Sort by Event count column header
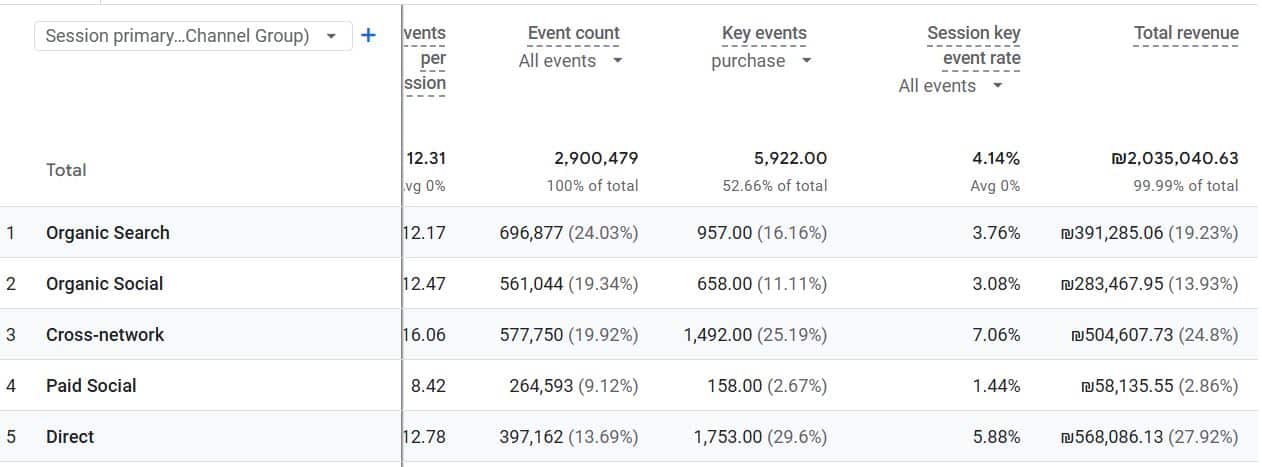 (573, 33)
